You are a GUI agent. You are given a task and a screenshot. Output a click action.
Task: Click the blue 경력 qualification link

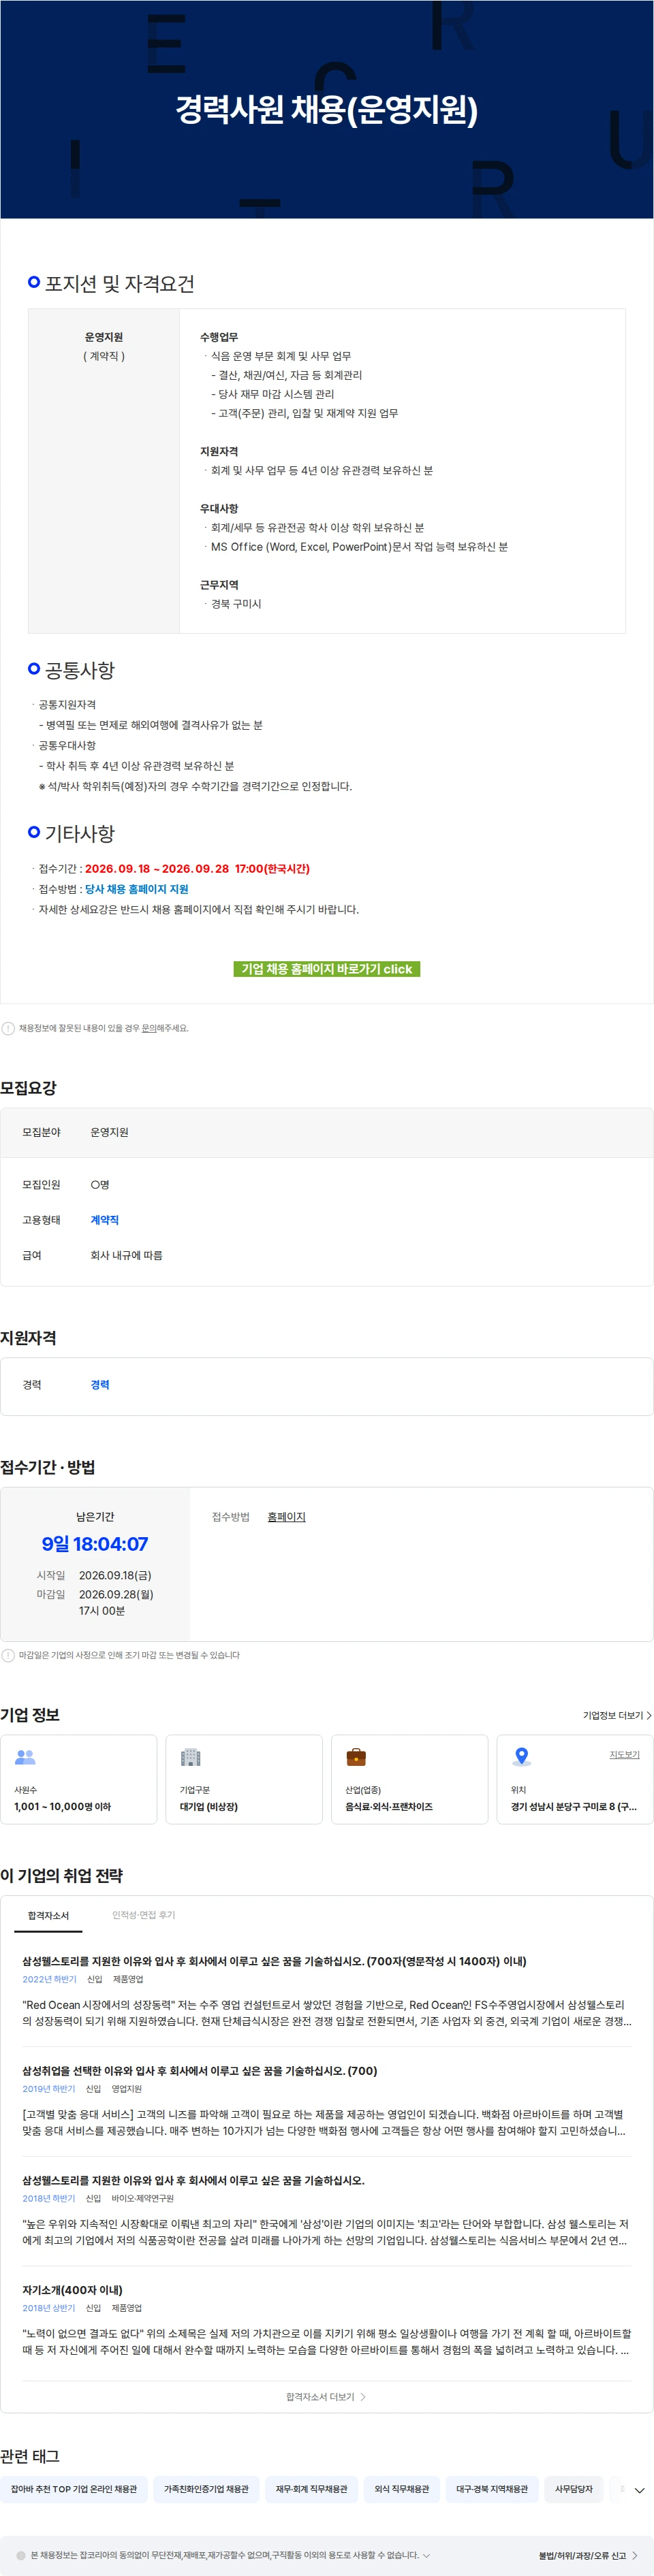[x=100, y=1385]
